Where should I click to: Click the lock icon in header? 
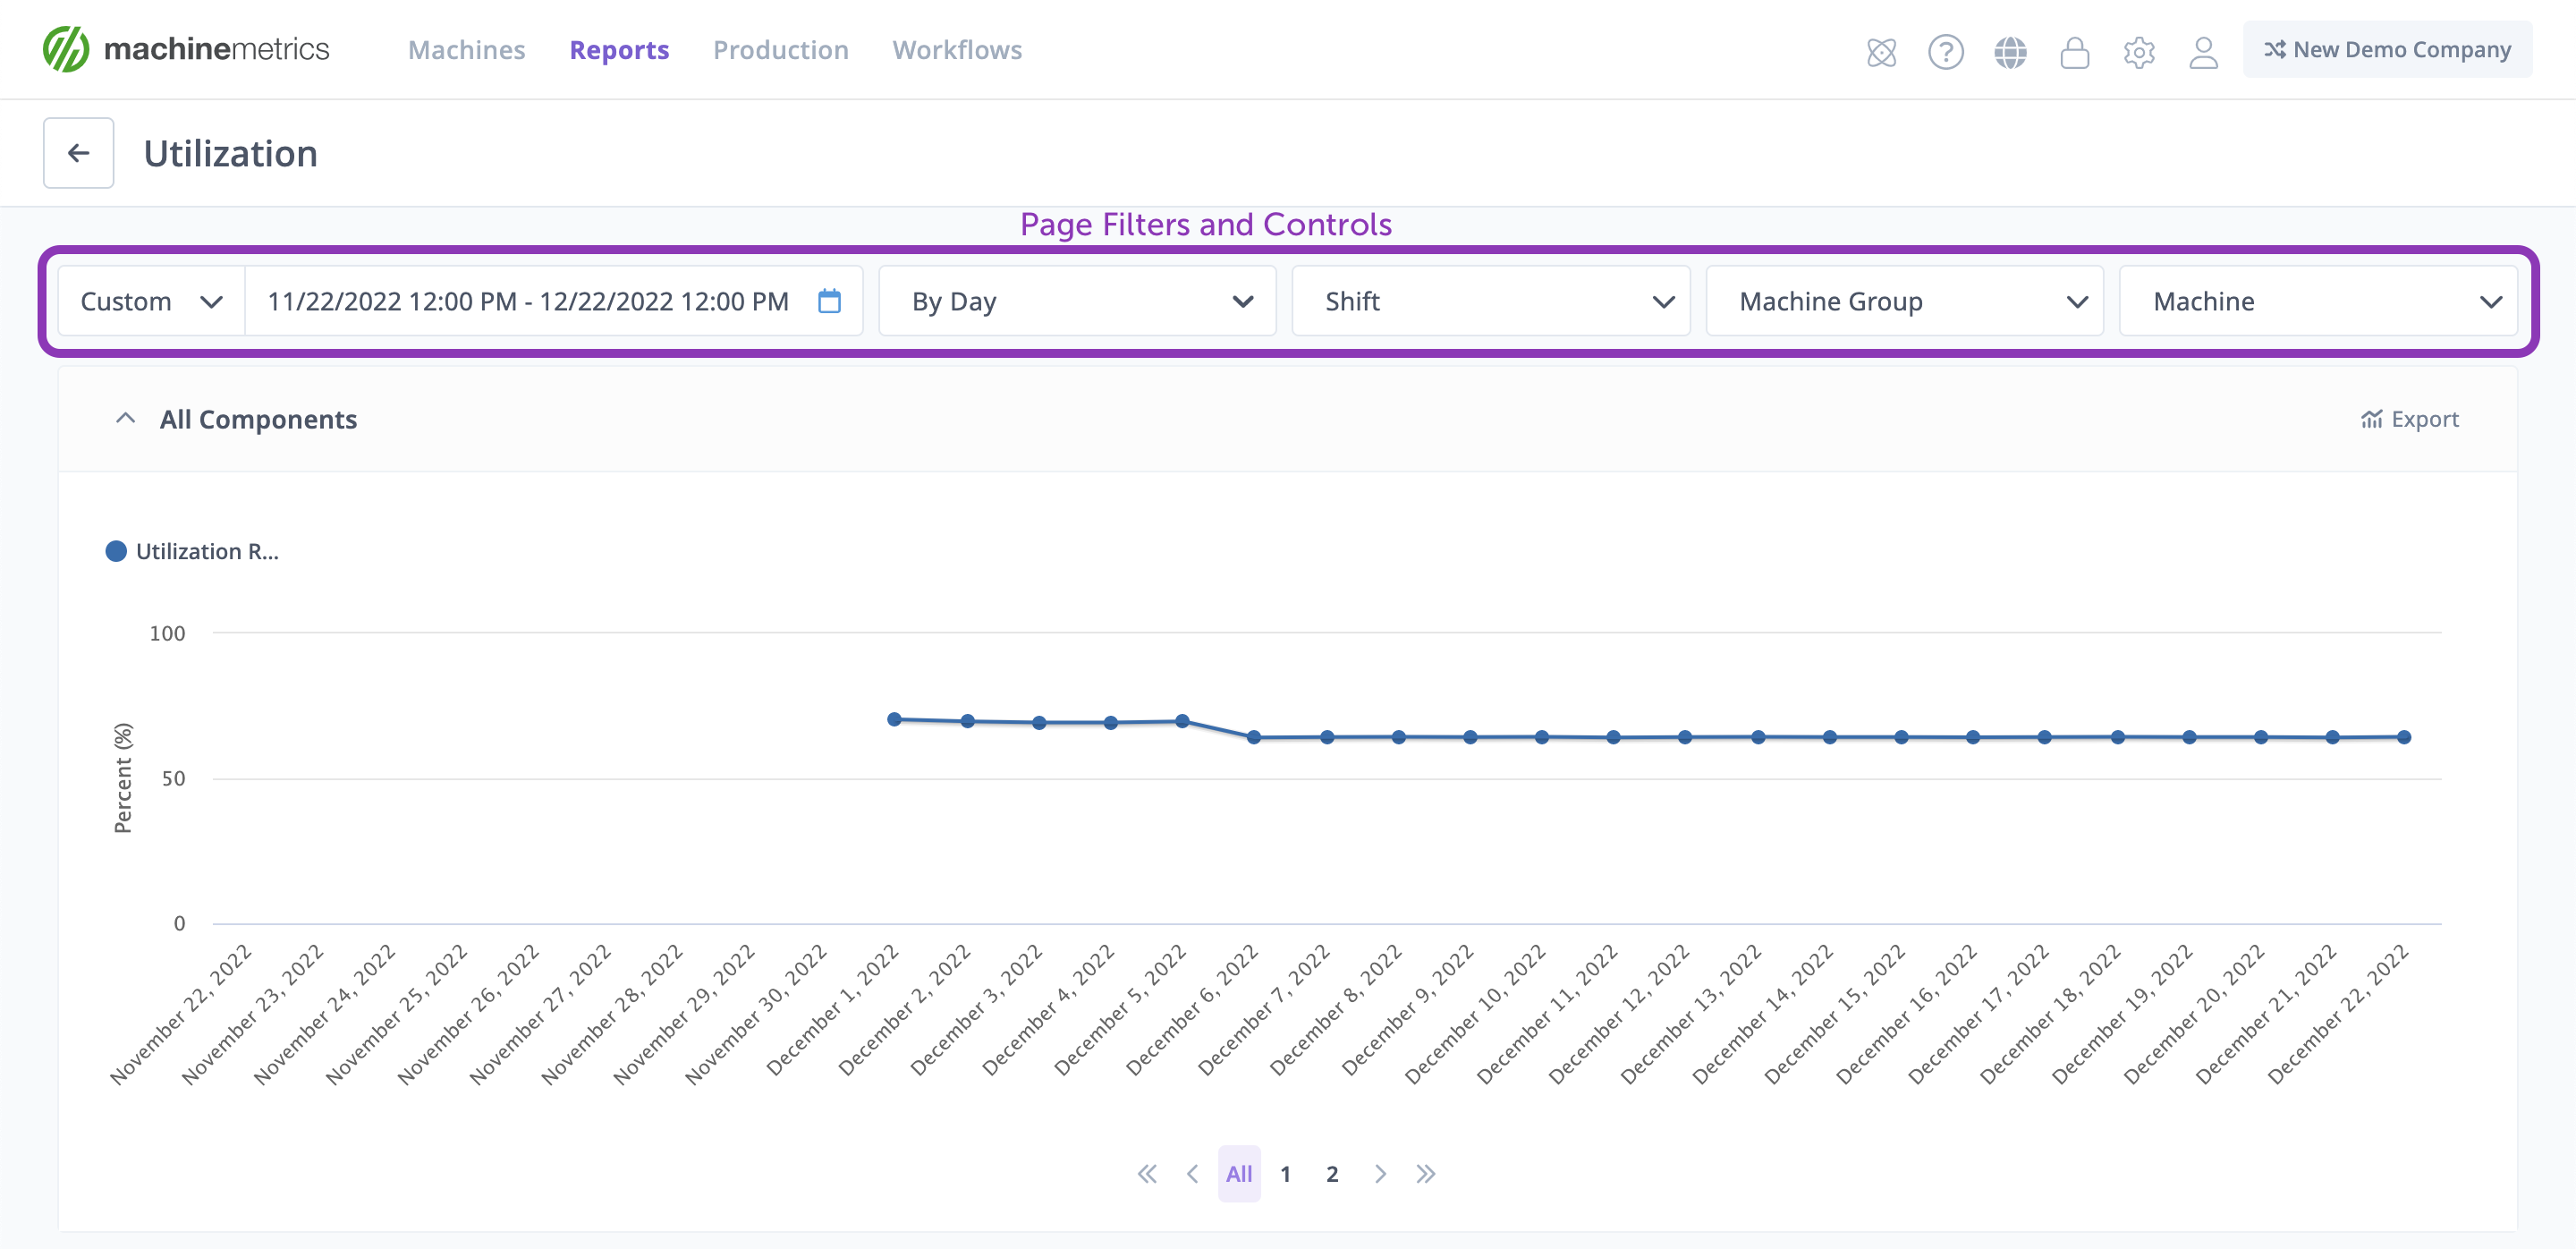2074,51
